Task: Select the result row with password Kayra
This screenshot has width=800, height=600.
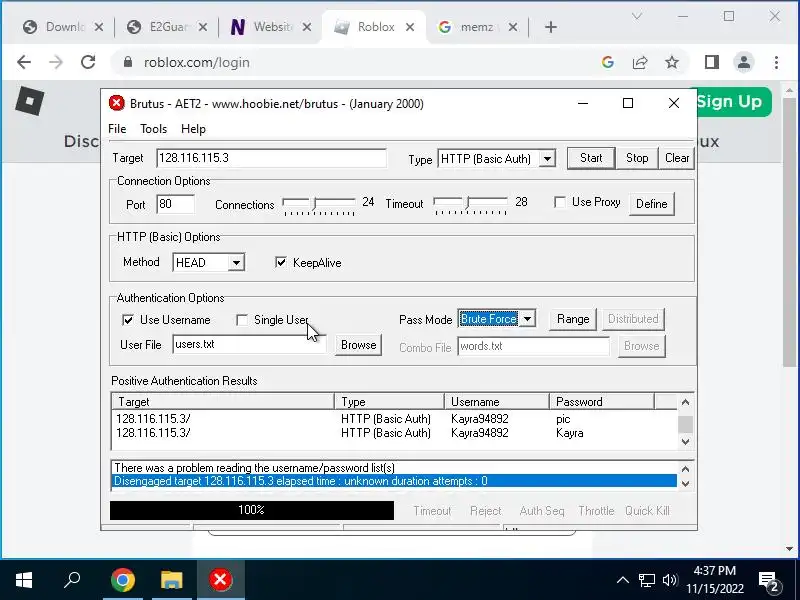Action: pyautogui.click(x=394, y=433)
